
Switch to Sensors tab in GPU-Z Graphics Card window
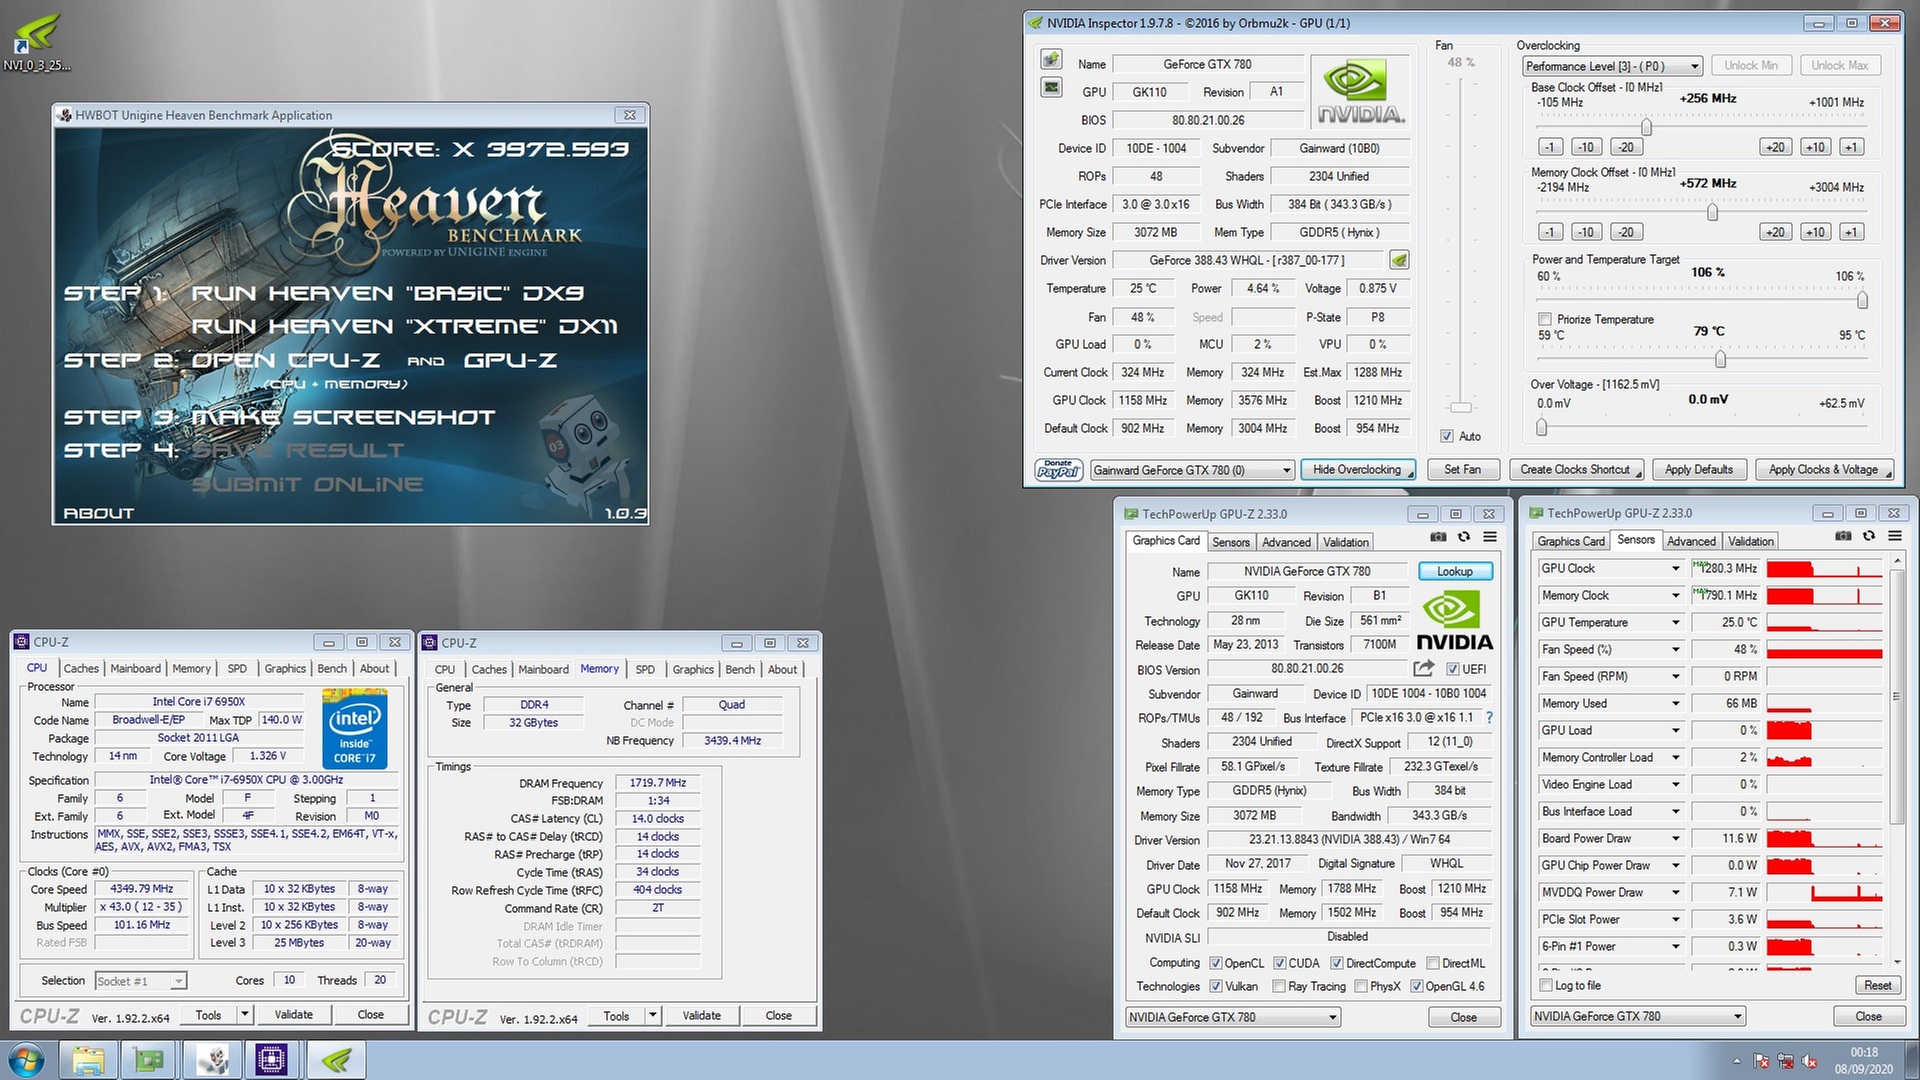[x=1231, y=542]
